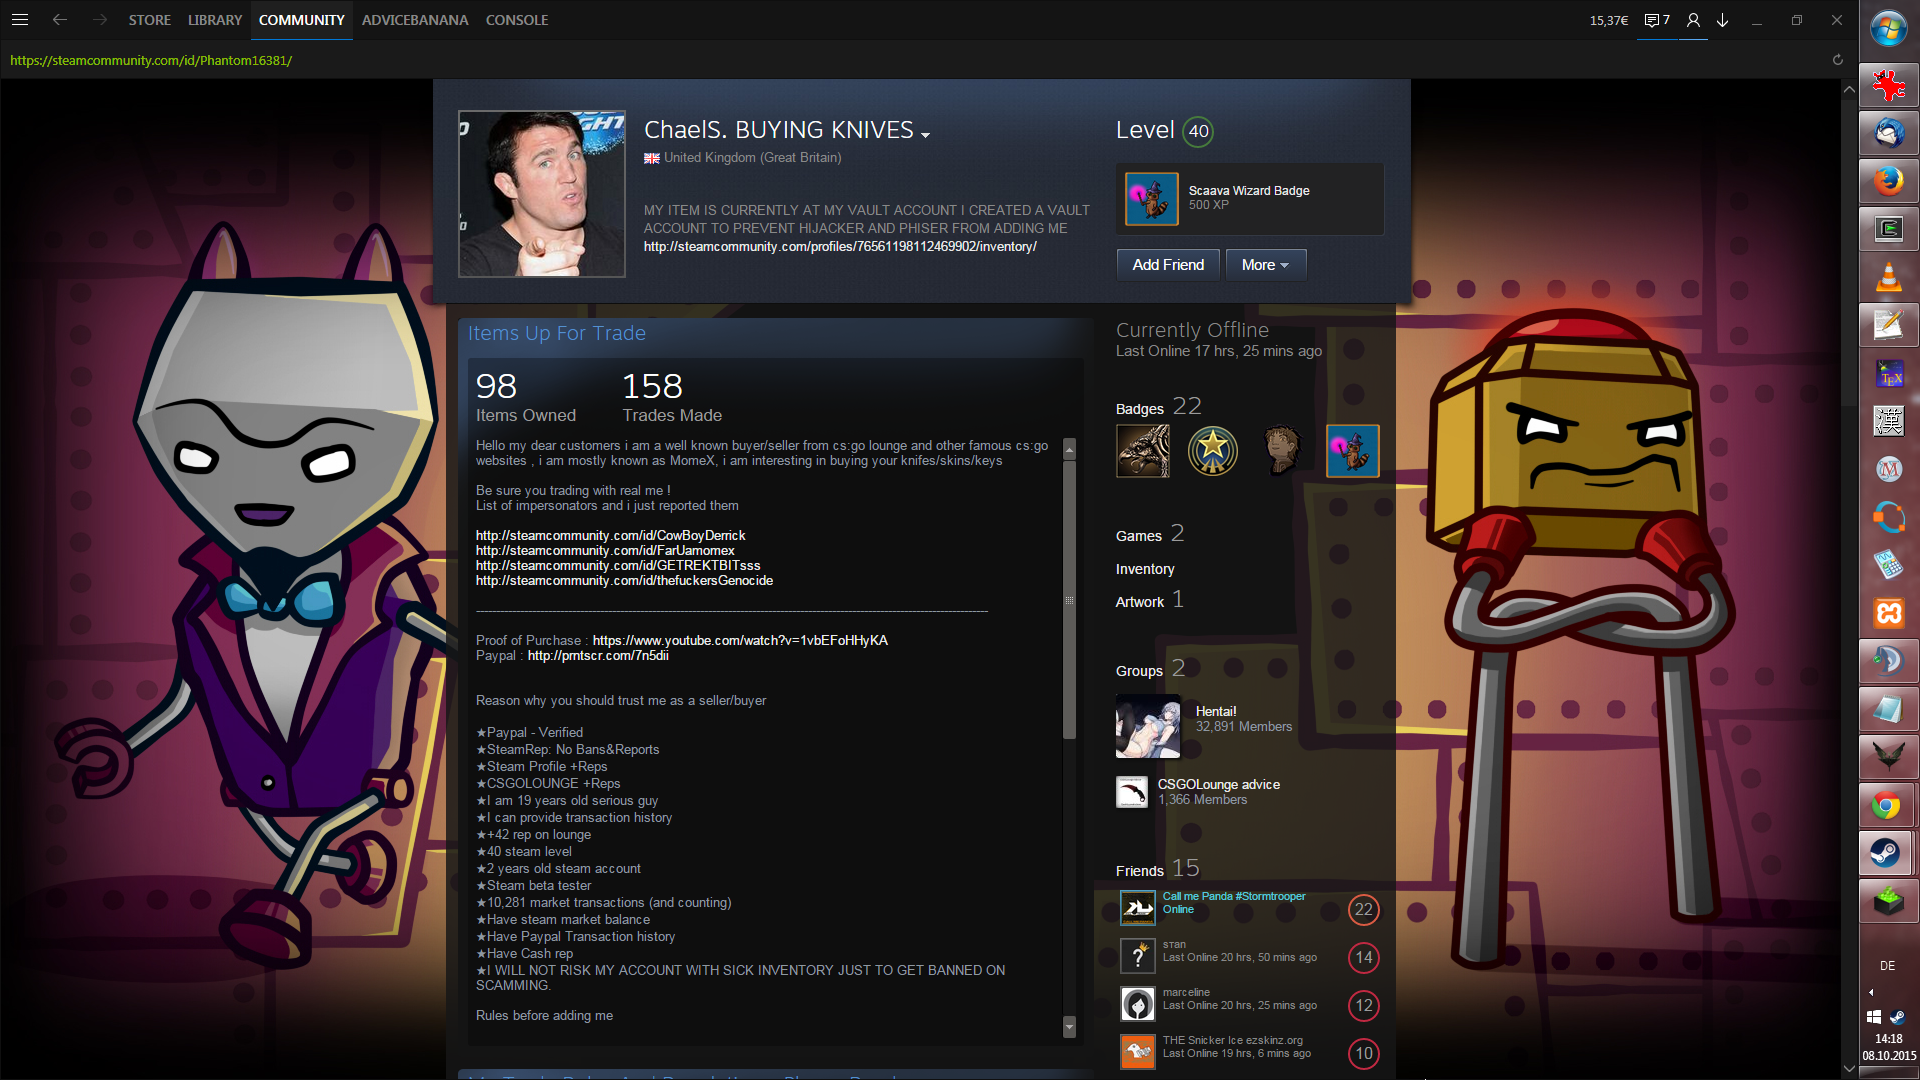Screen dimensions: 1920x1080
Task: Click the Add Friend button
Action: 1167,265
